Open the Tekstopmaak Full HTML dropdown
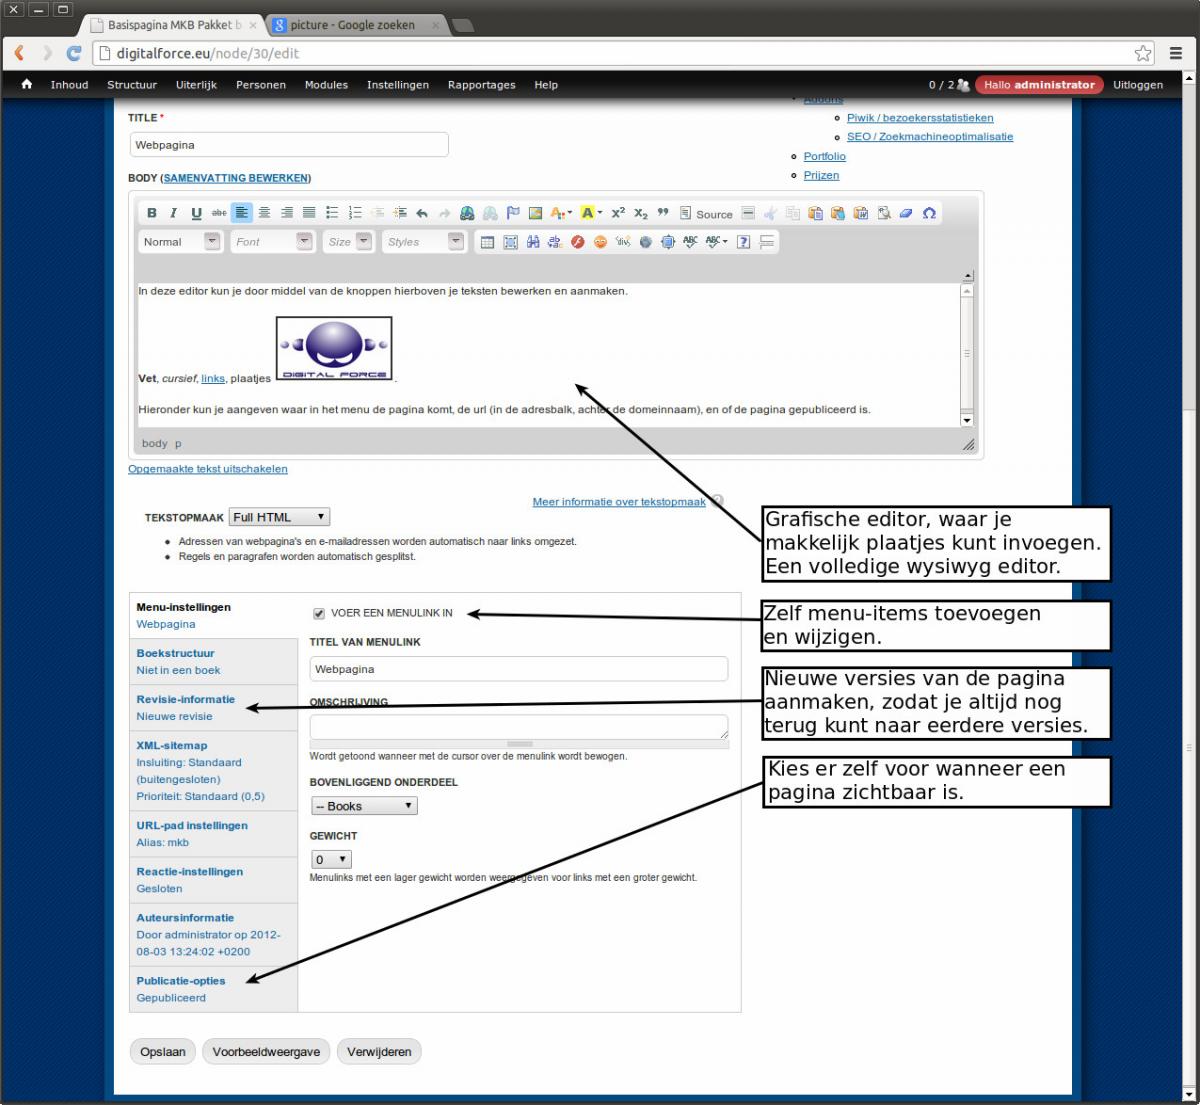This screenshot has height=1105, width=1200. [279, 517]
